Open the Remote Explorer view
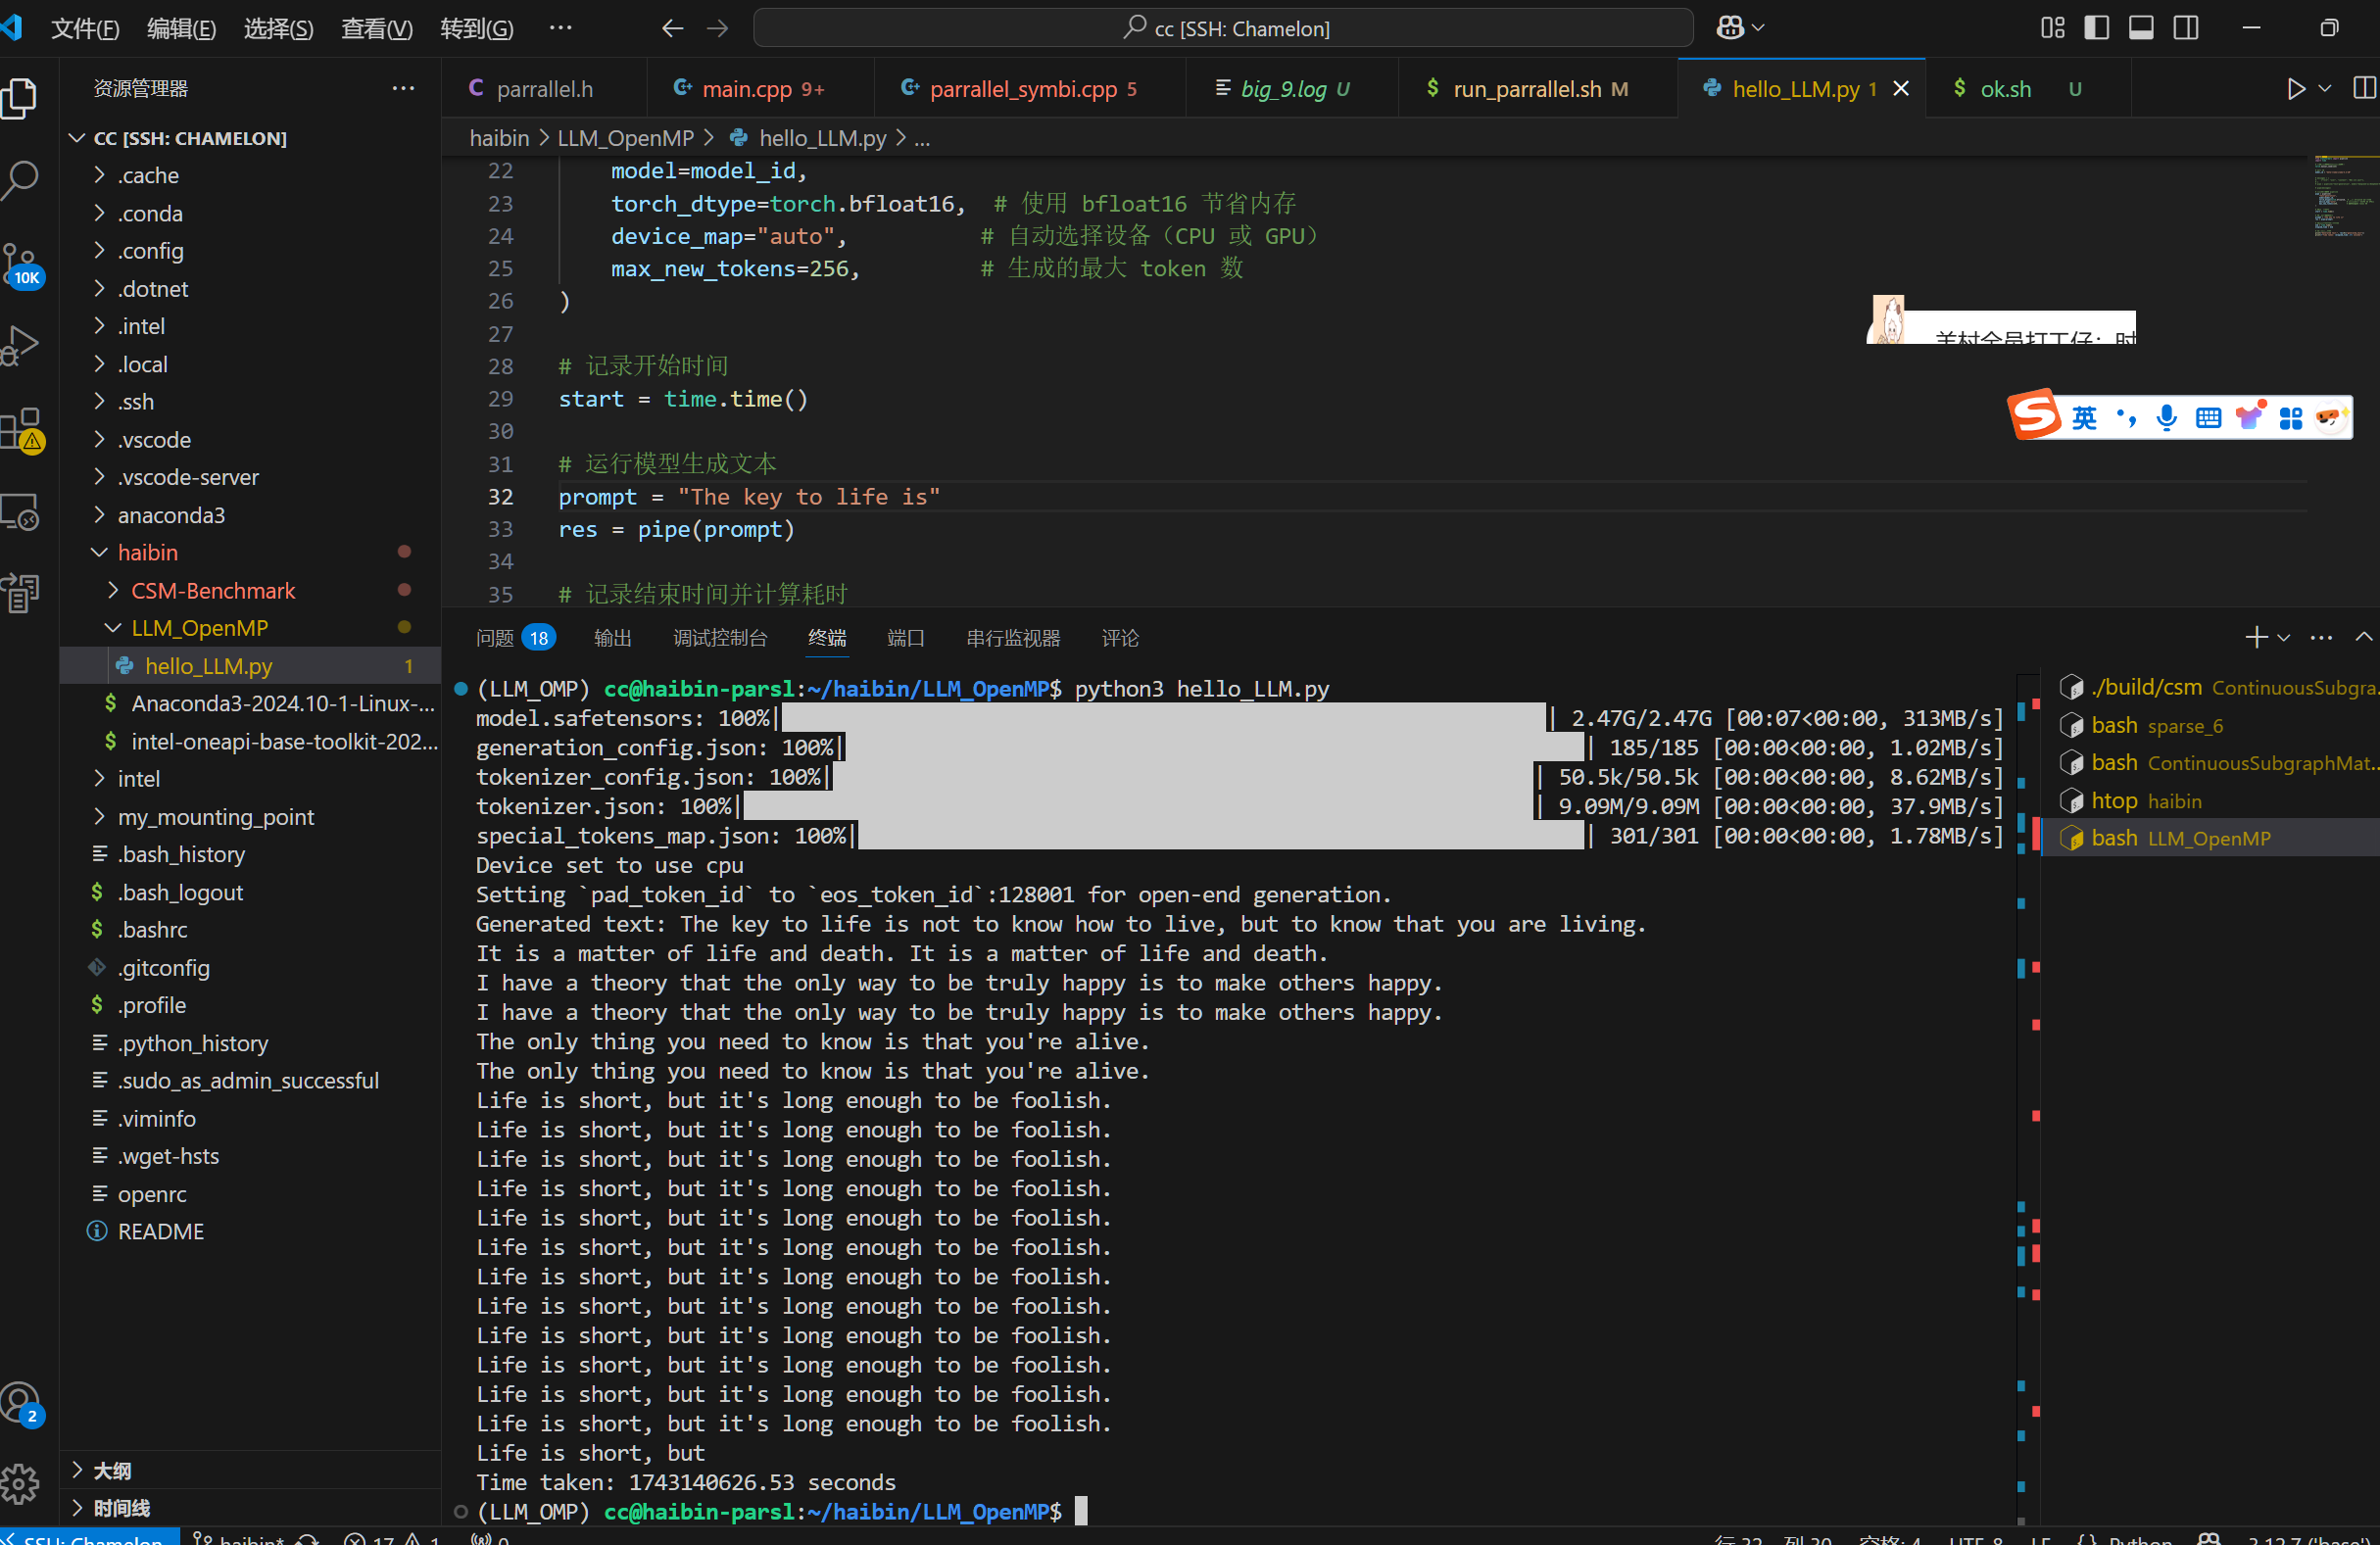The width and height of the screenshot is (2380, 1545). [x=20, y=512]
